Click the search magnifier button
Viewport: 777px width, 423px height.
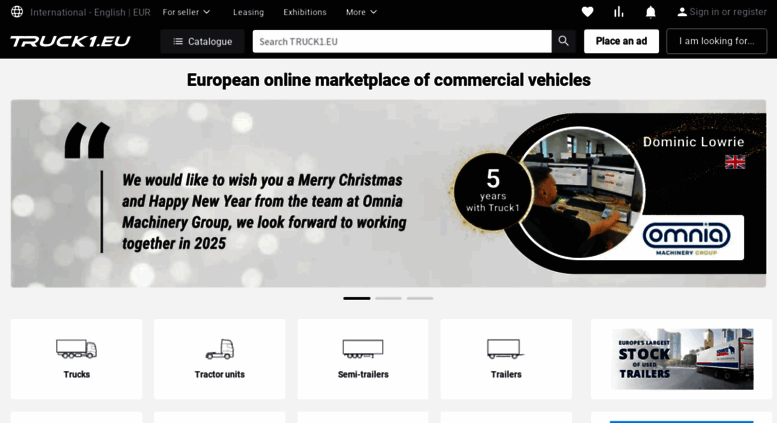pyautogui.click(x=563, y=41)
